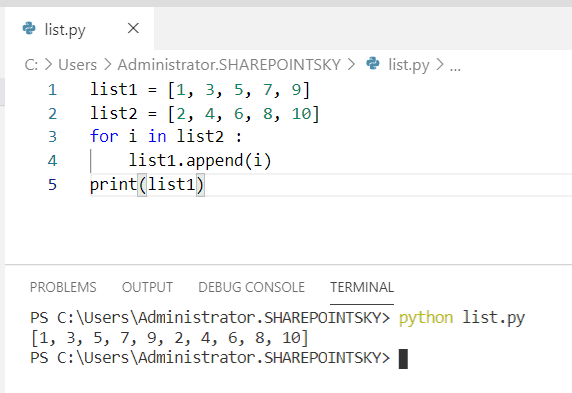This screenshot has height=393, width=572.
Task: Click line number 3 in gutter
Action: point(53,137)
